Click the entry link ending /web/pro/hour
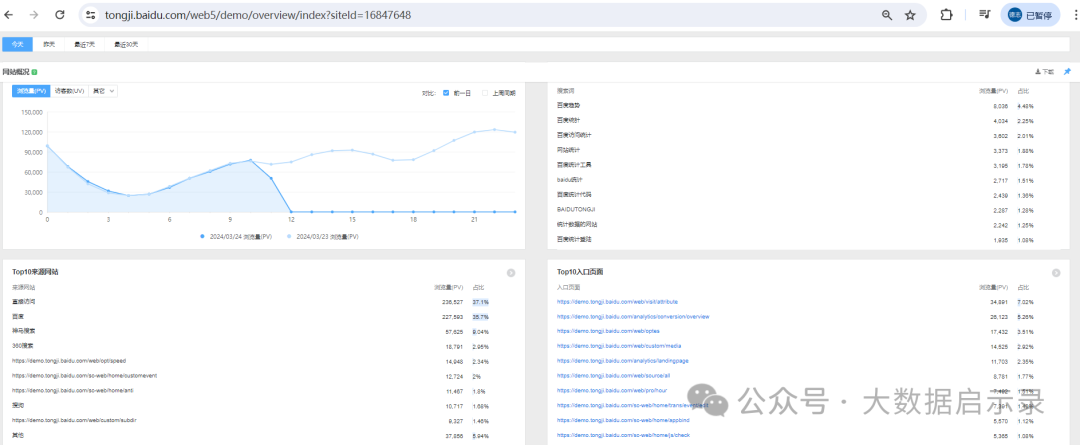The height and width of the screenshot is (445, 1080). pos(612,391)
